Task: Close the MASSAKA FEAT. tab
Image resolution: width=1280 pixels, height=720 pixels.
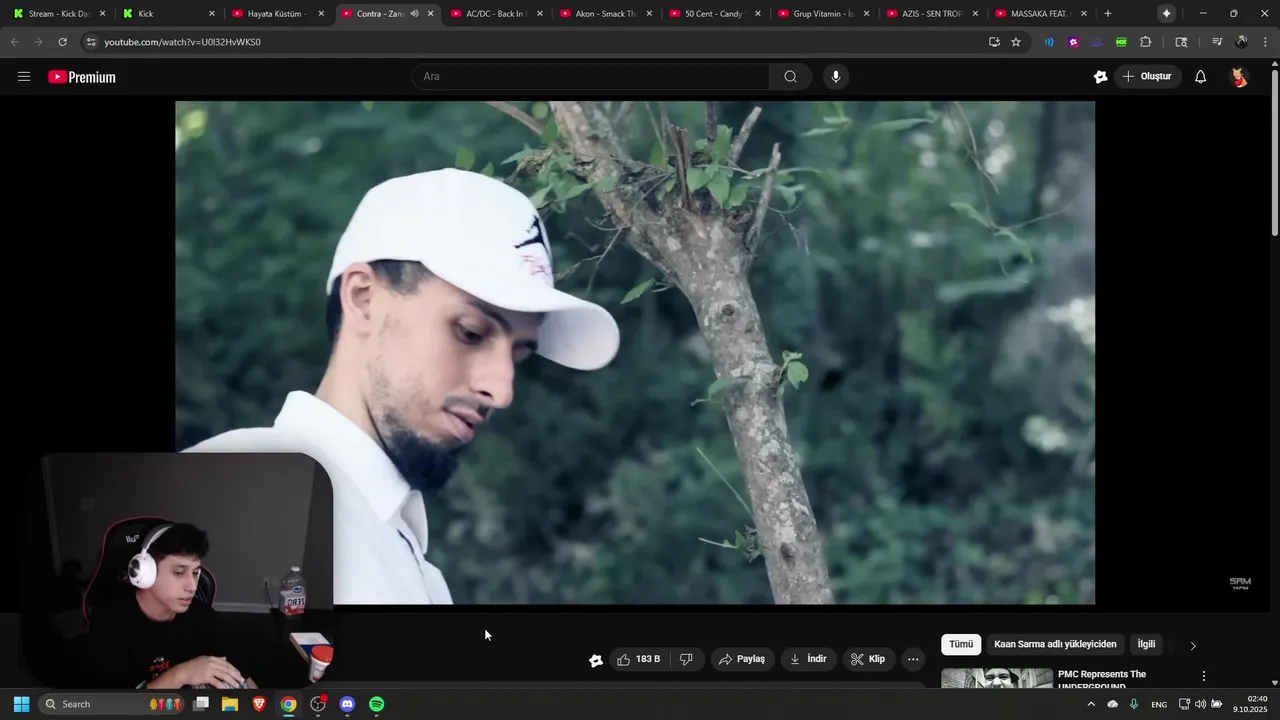Action: [x=1084, y=14]
